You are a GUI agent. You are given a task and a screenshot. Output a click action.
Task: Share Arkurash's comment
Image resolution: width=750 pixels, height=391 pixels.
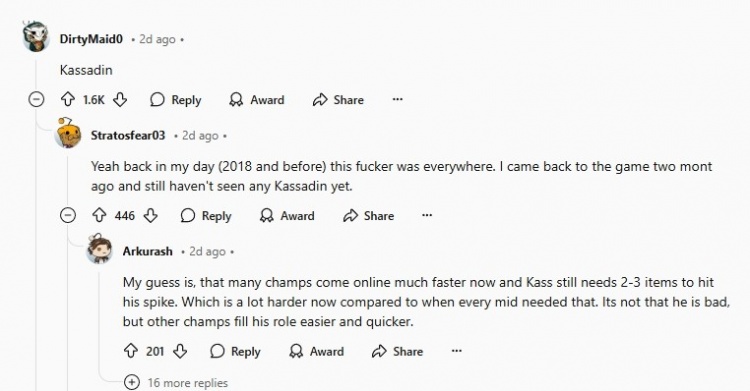[x=397, y=351]
